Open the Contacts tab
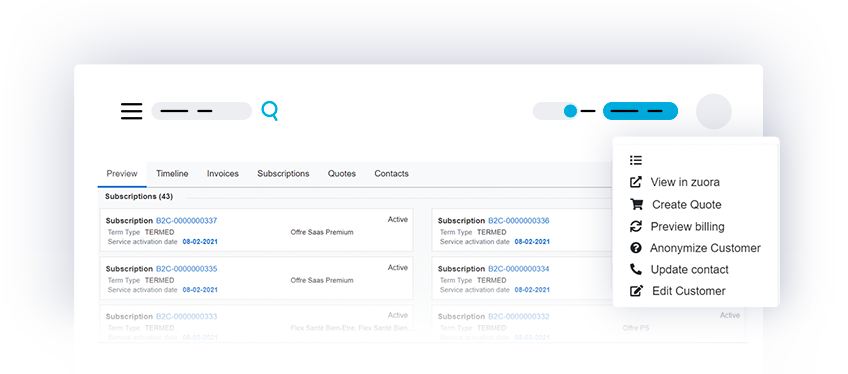 (392, 173)
